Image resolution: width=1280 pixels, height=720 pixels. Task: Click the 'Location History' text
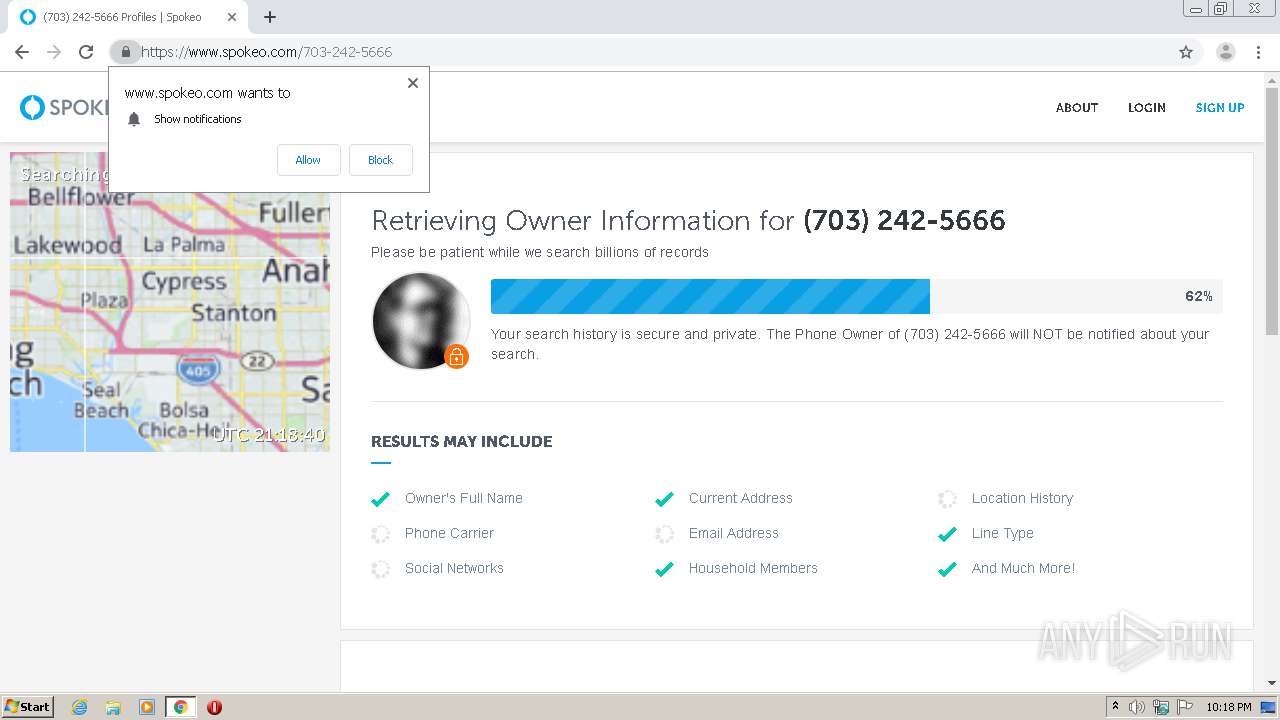[1022, 498]
